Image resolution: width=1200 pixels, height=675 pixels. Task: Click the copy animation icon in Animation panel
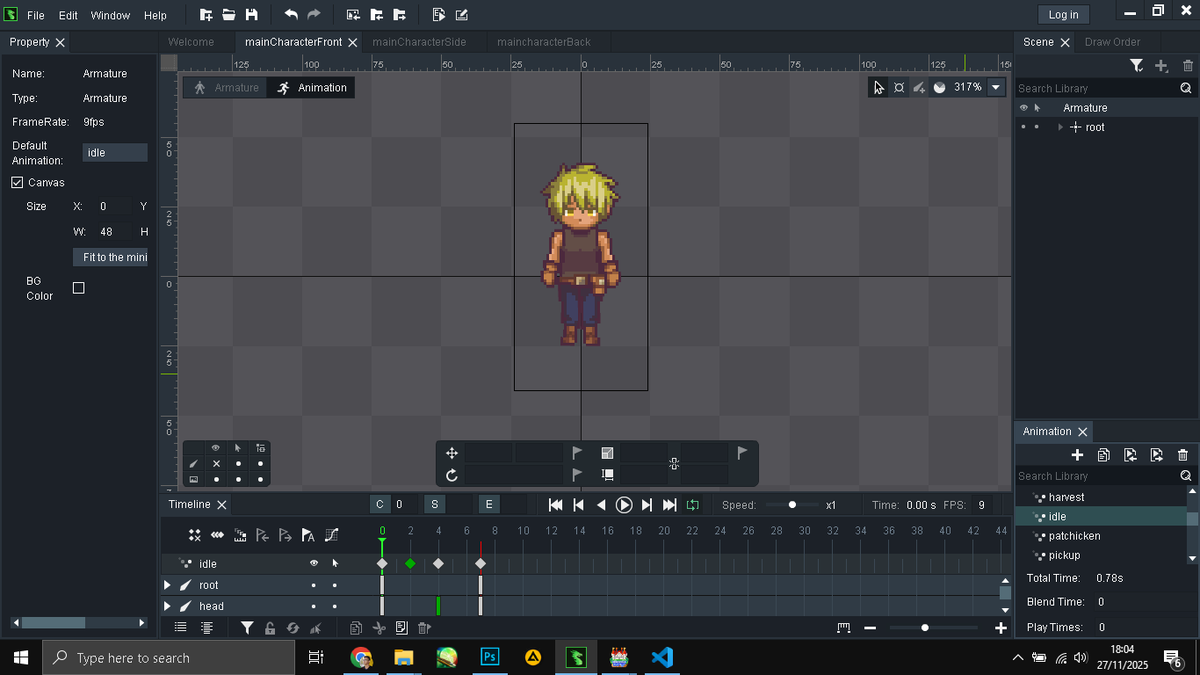1104,455
